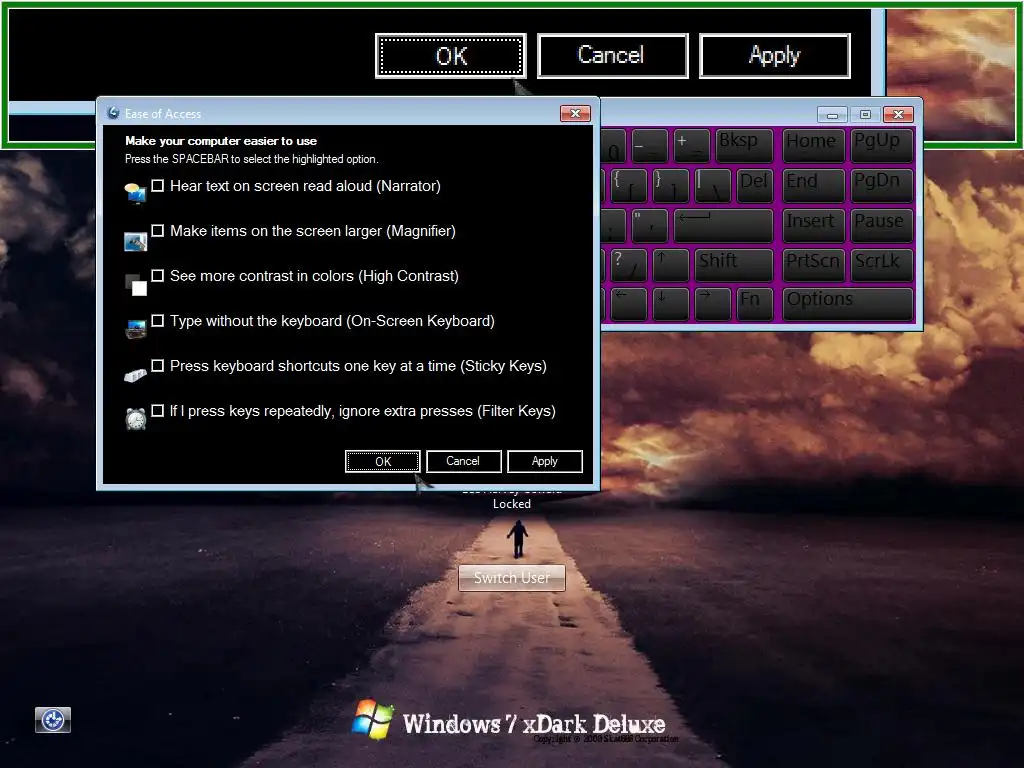Click the Sticky Keys keyboard key icon
This screenshot has width=1024, height=768.
pyautogui.click(x=135, y=375)
